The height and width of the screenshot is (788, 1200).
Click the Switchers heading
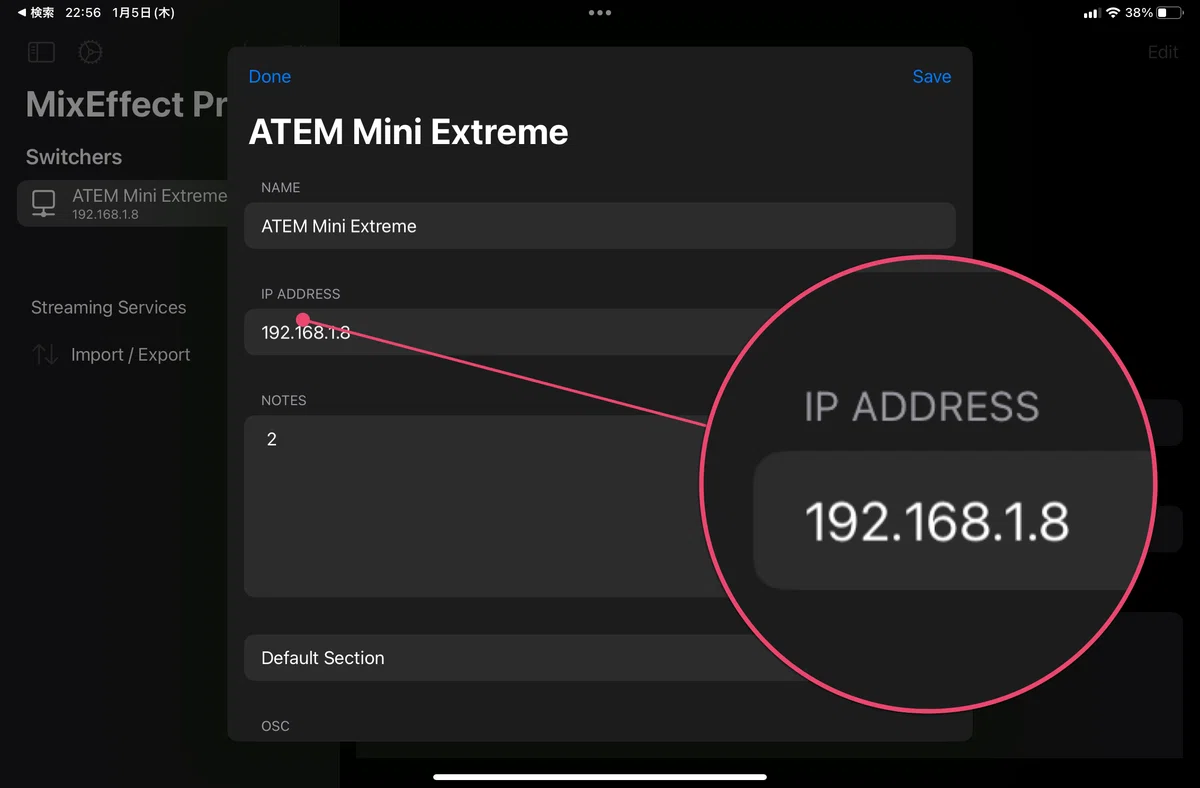74,157
